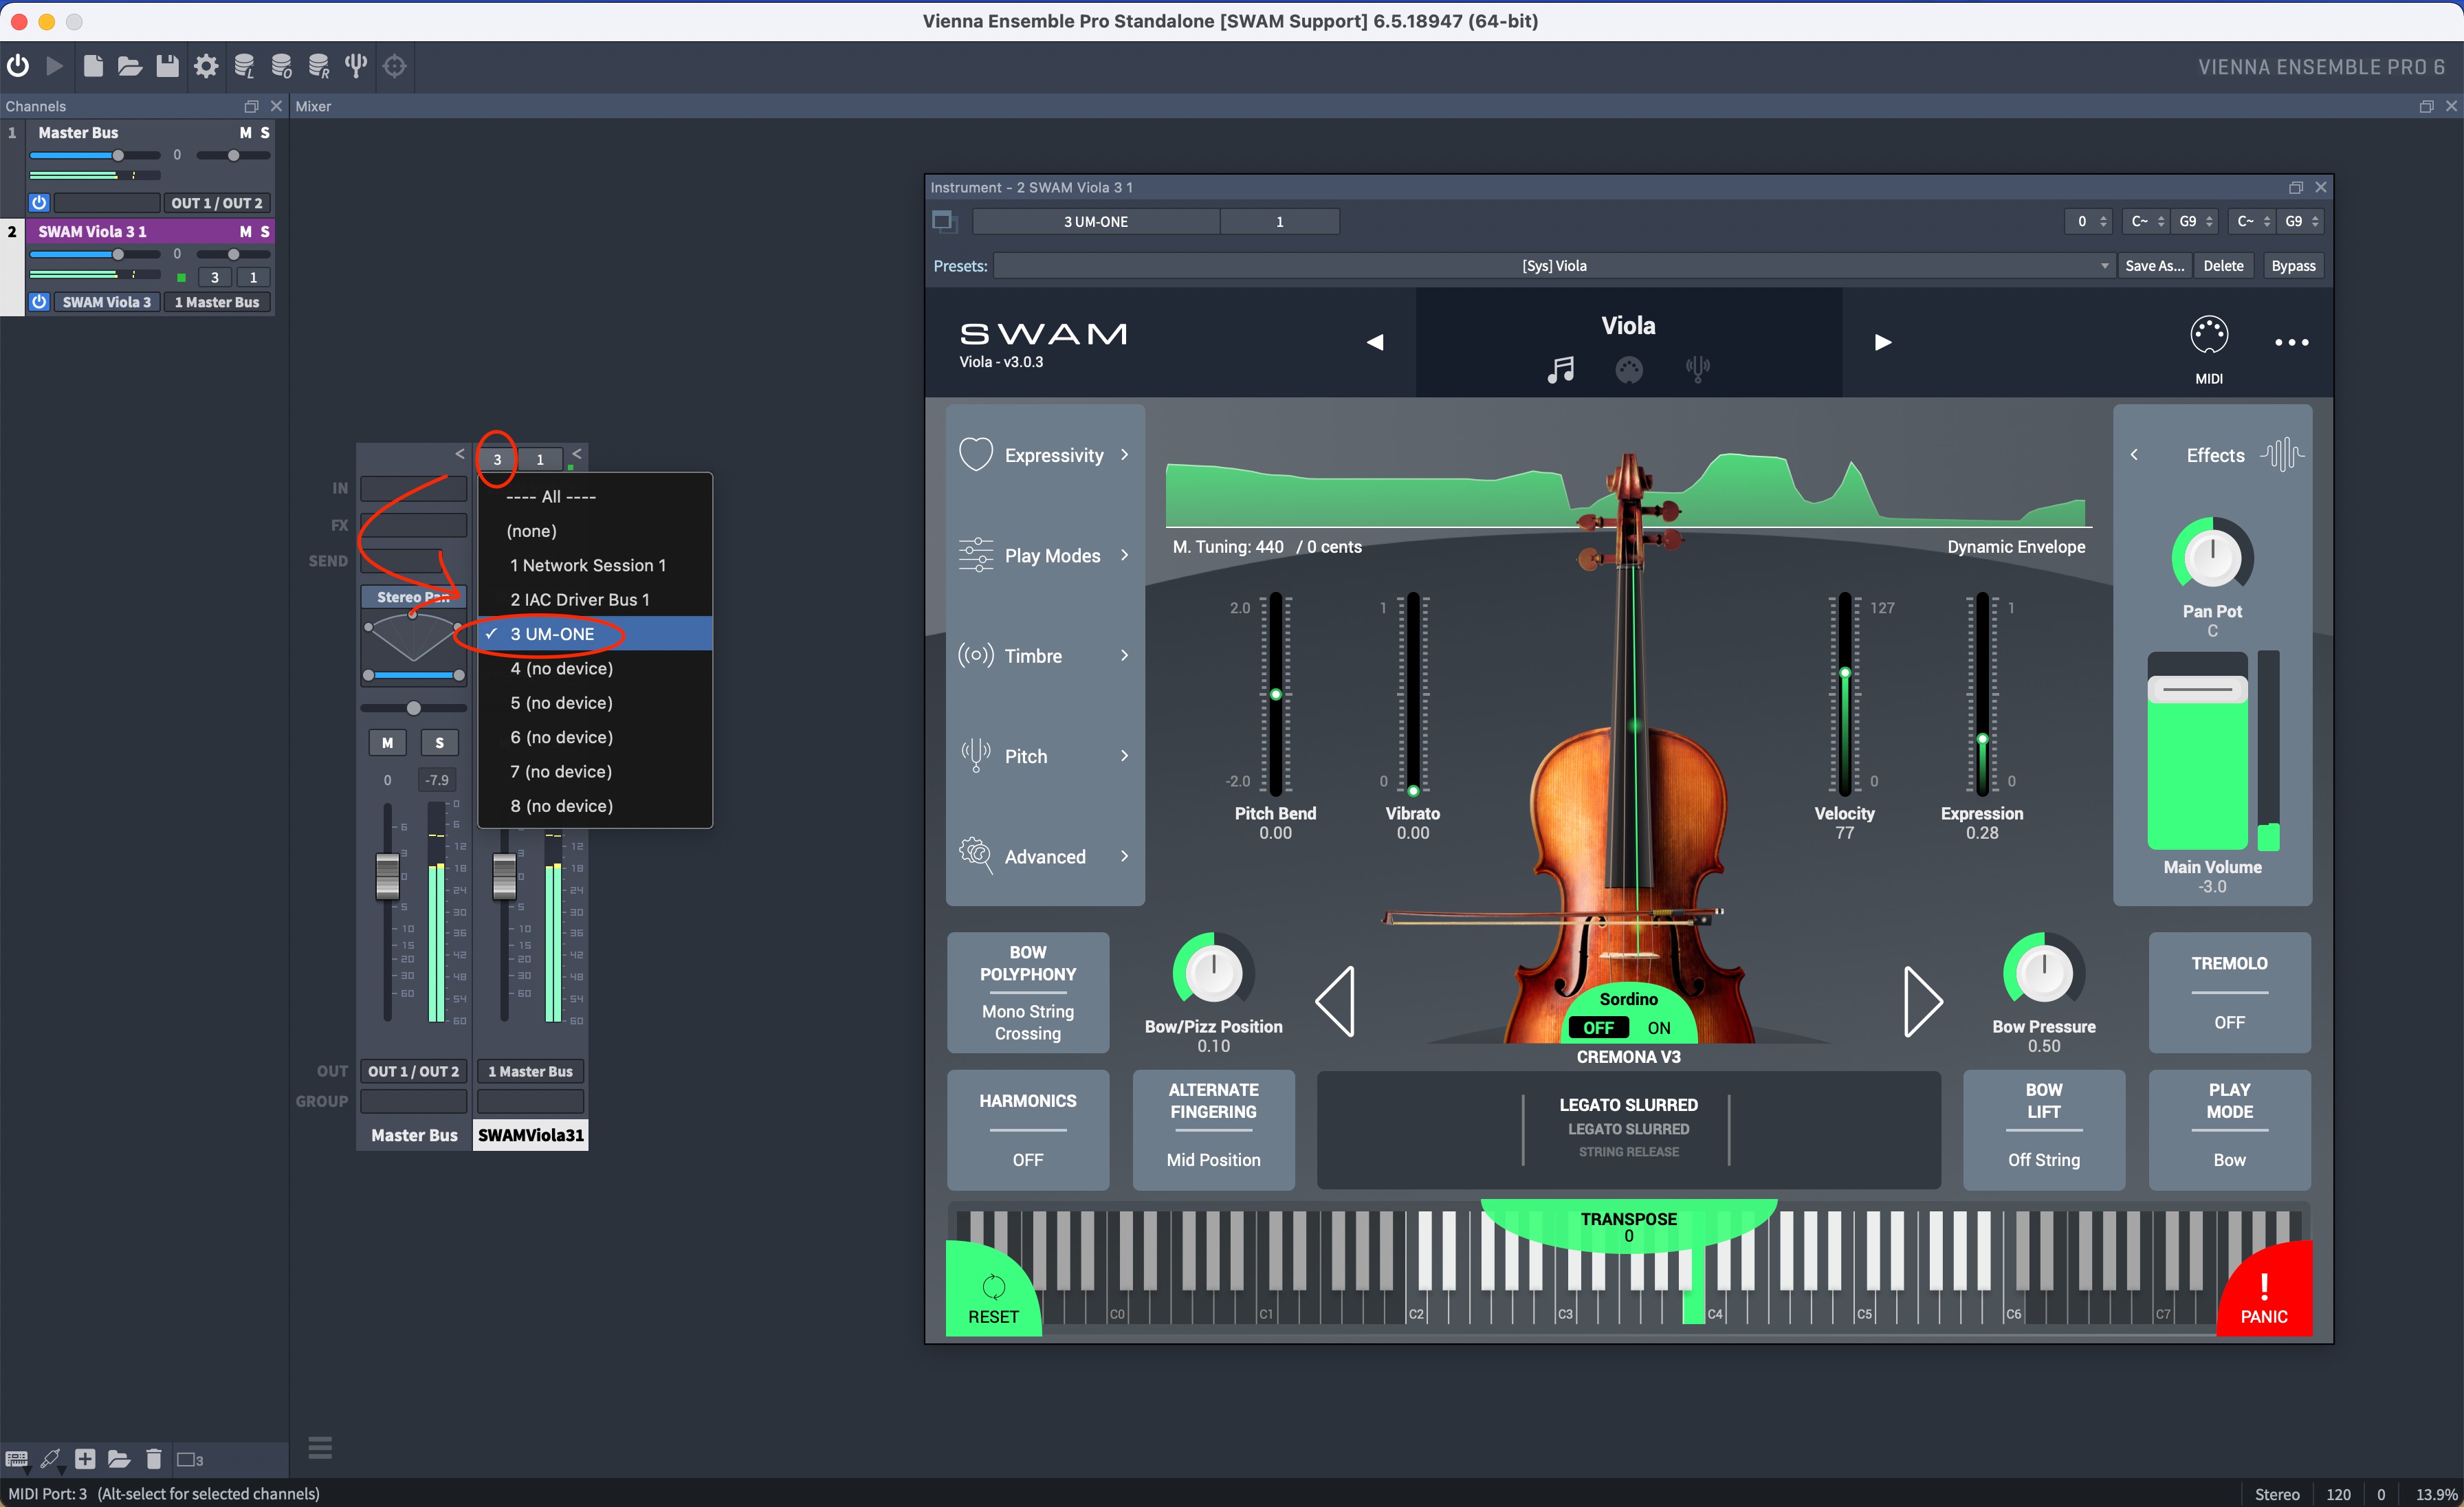The image size is (2464, 1507).
Task: Choose 1 Network Session 1 port
Action: tap(595, 565)
